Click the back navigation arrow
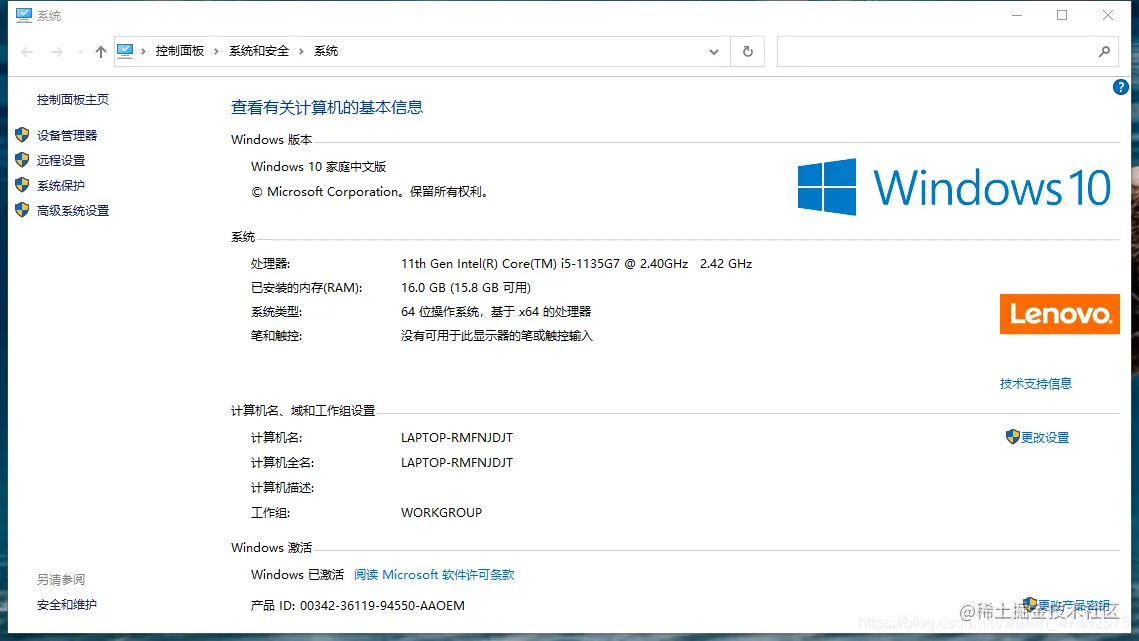Viewport: 1139px width, 641px height. [x=27, y=52]
